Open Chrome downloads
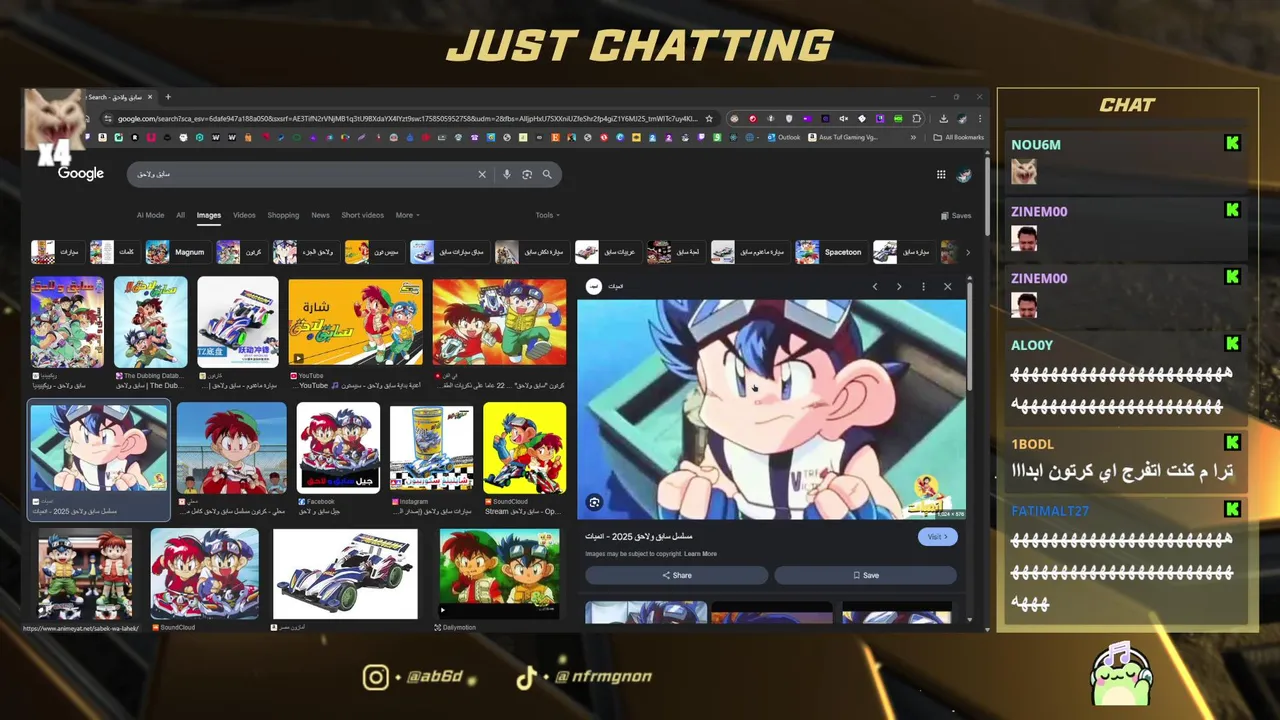 pyautogui.click(x=943, y=118)
